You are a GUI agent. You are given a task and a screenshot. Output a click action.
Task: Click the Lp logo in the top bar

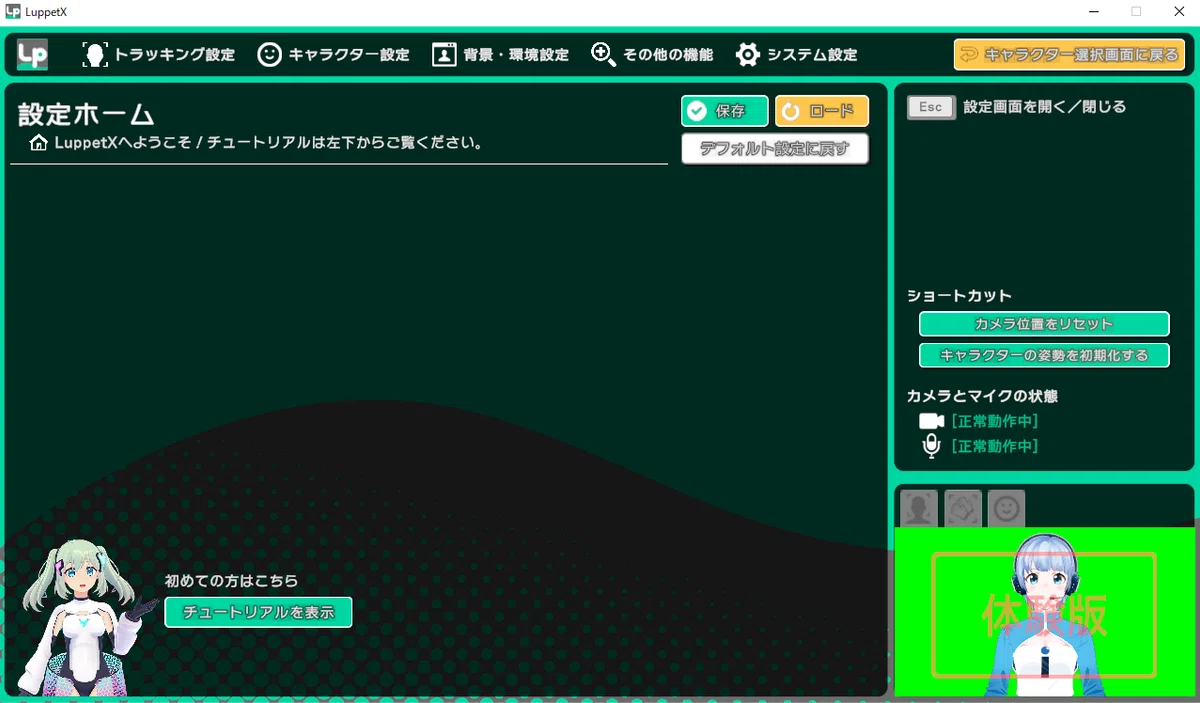pos(33,54)
